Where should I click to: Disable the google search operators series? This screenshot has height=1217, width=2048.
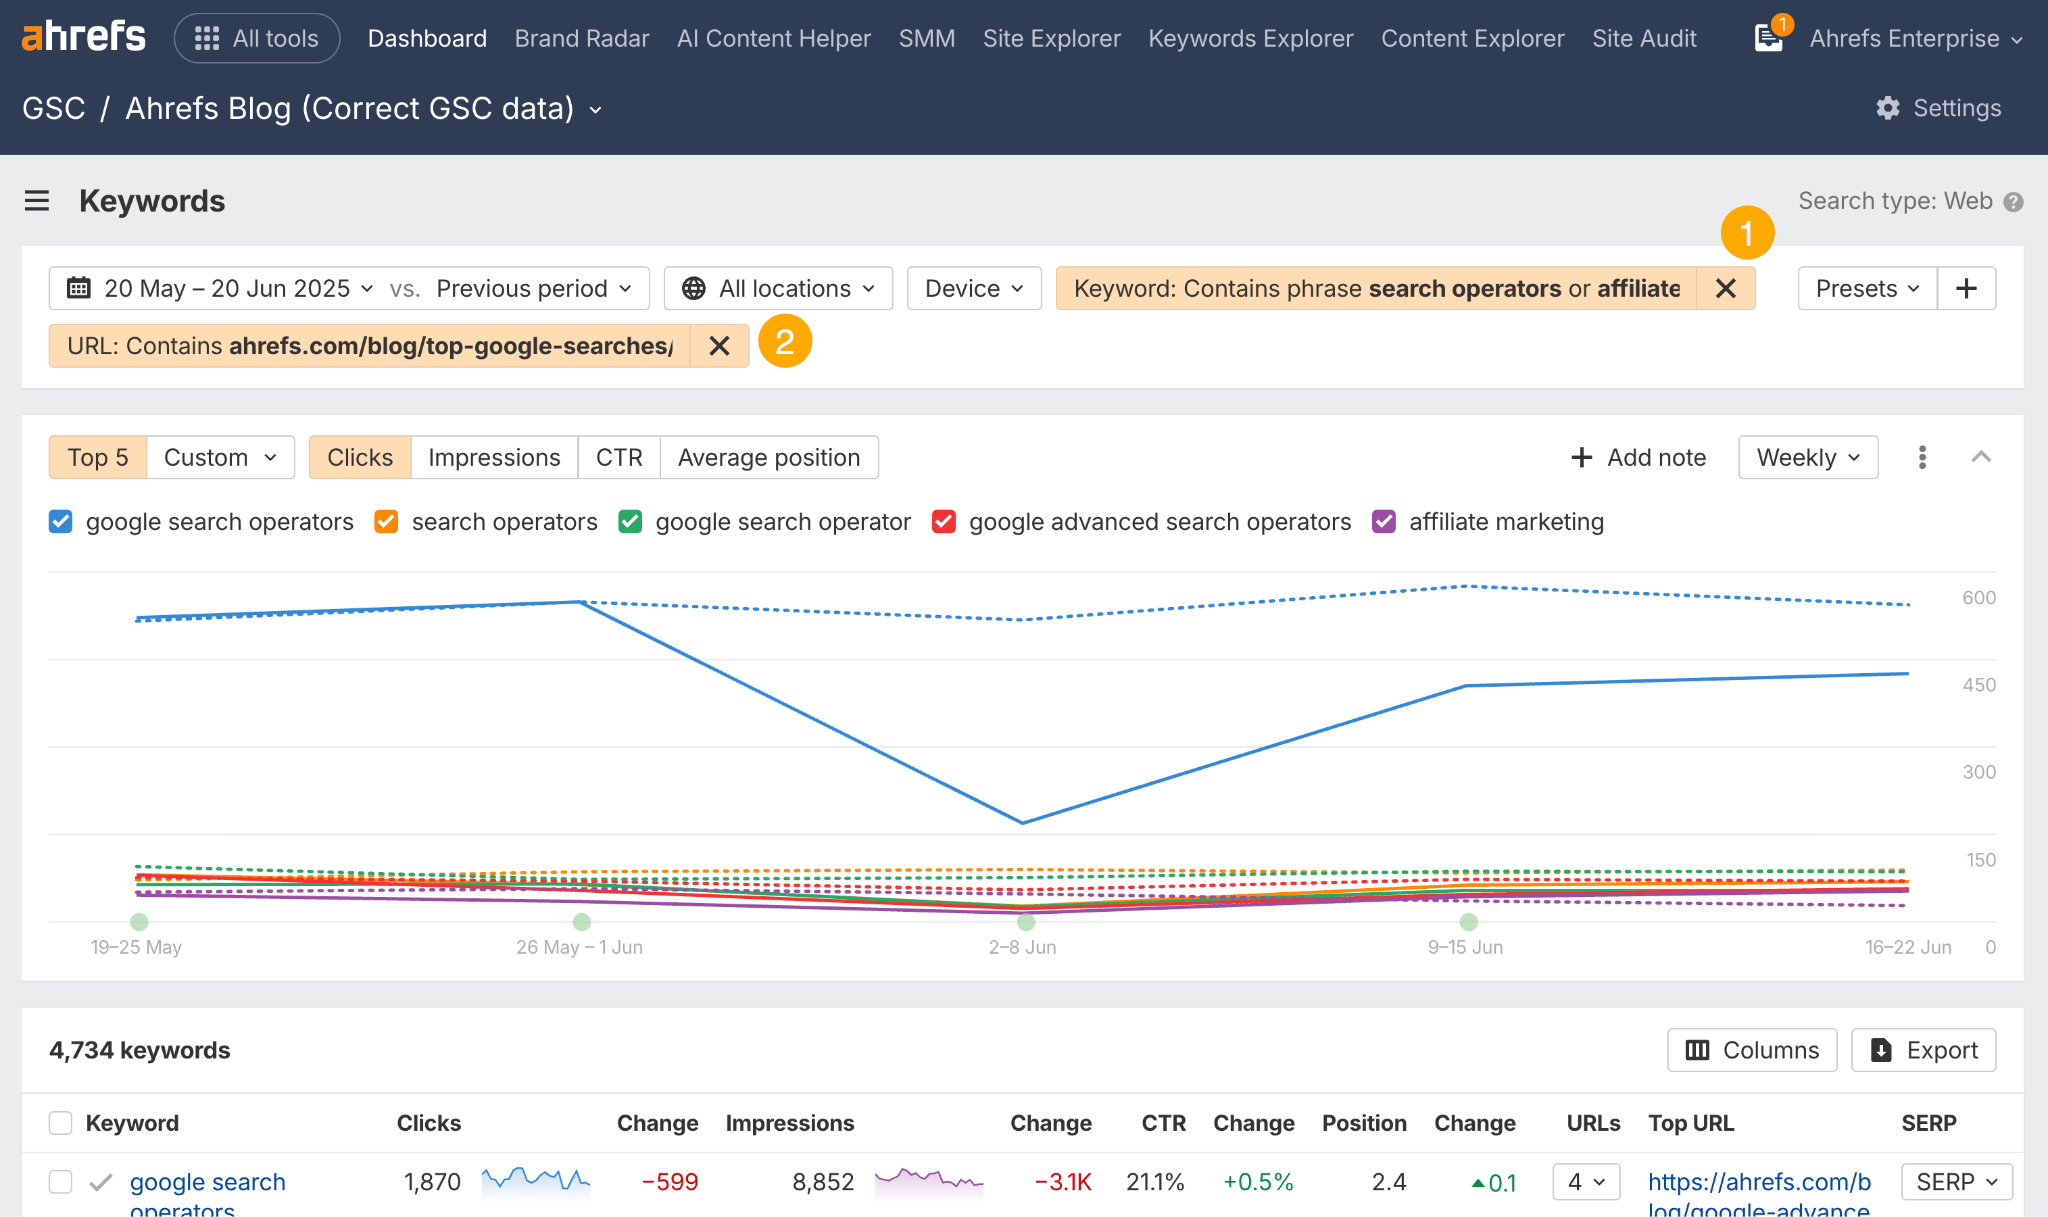(x=60, y=521)
